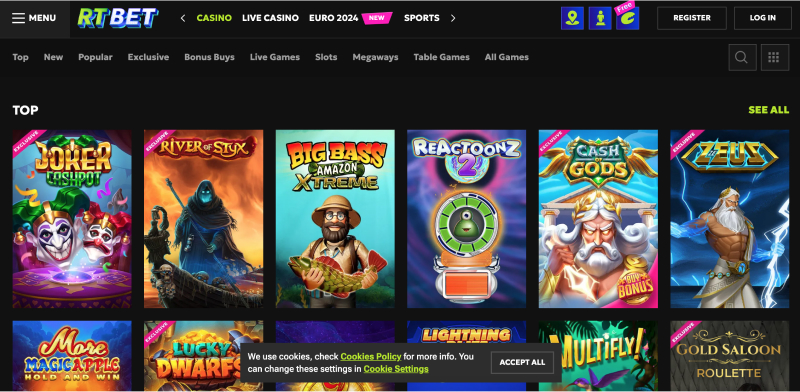Screen dimensions: 800x392
Task: Open the EURO 2024 section
Action: click(334, 18)
